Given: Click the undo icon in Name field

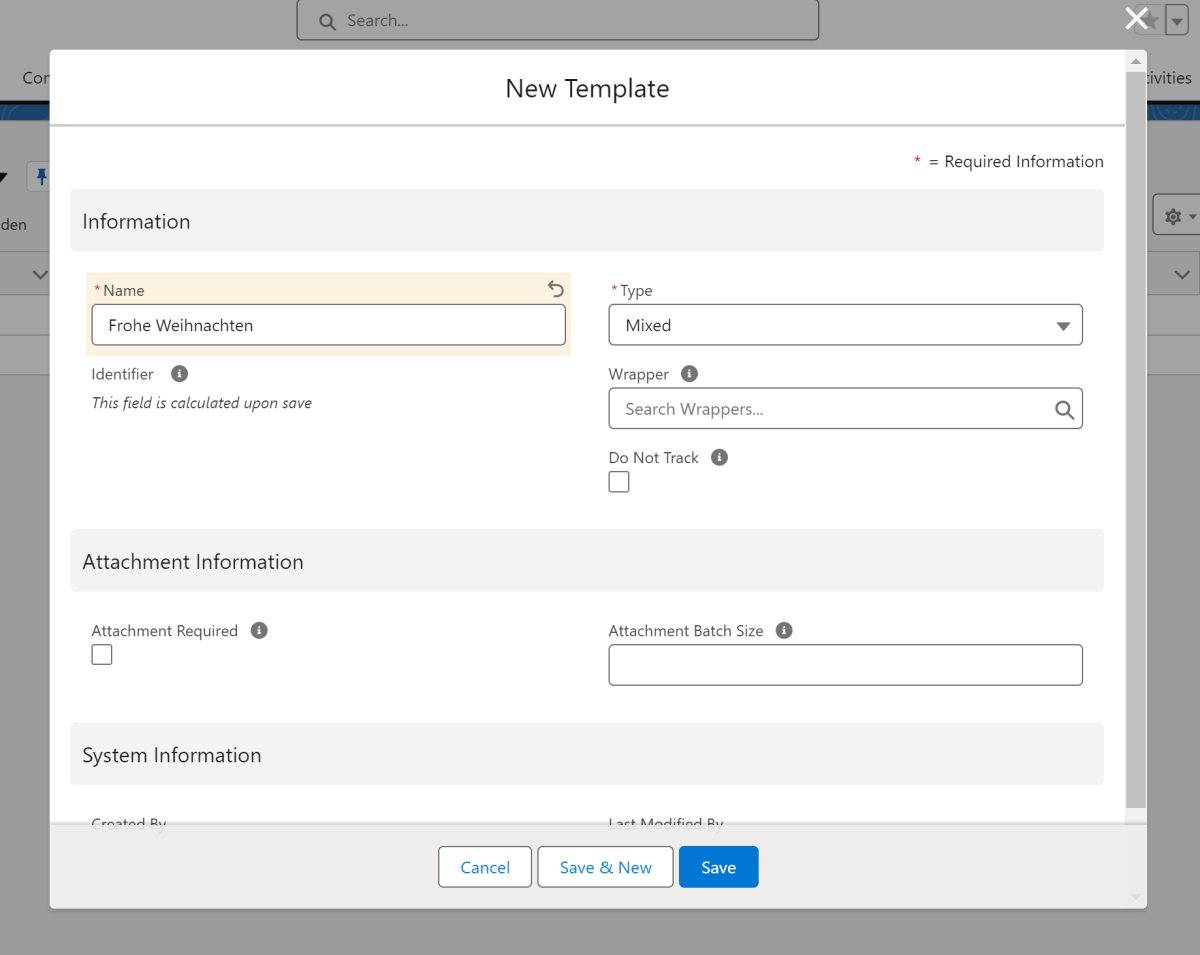Looking at the screenshot, I should point(556,289).
